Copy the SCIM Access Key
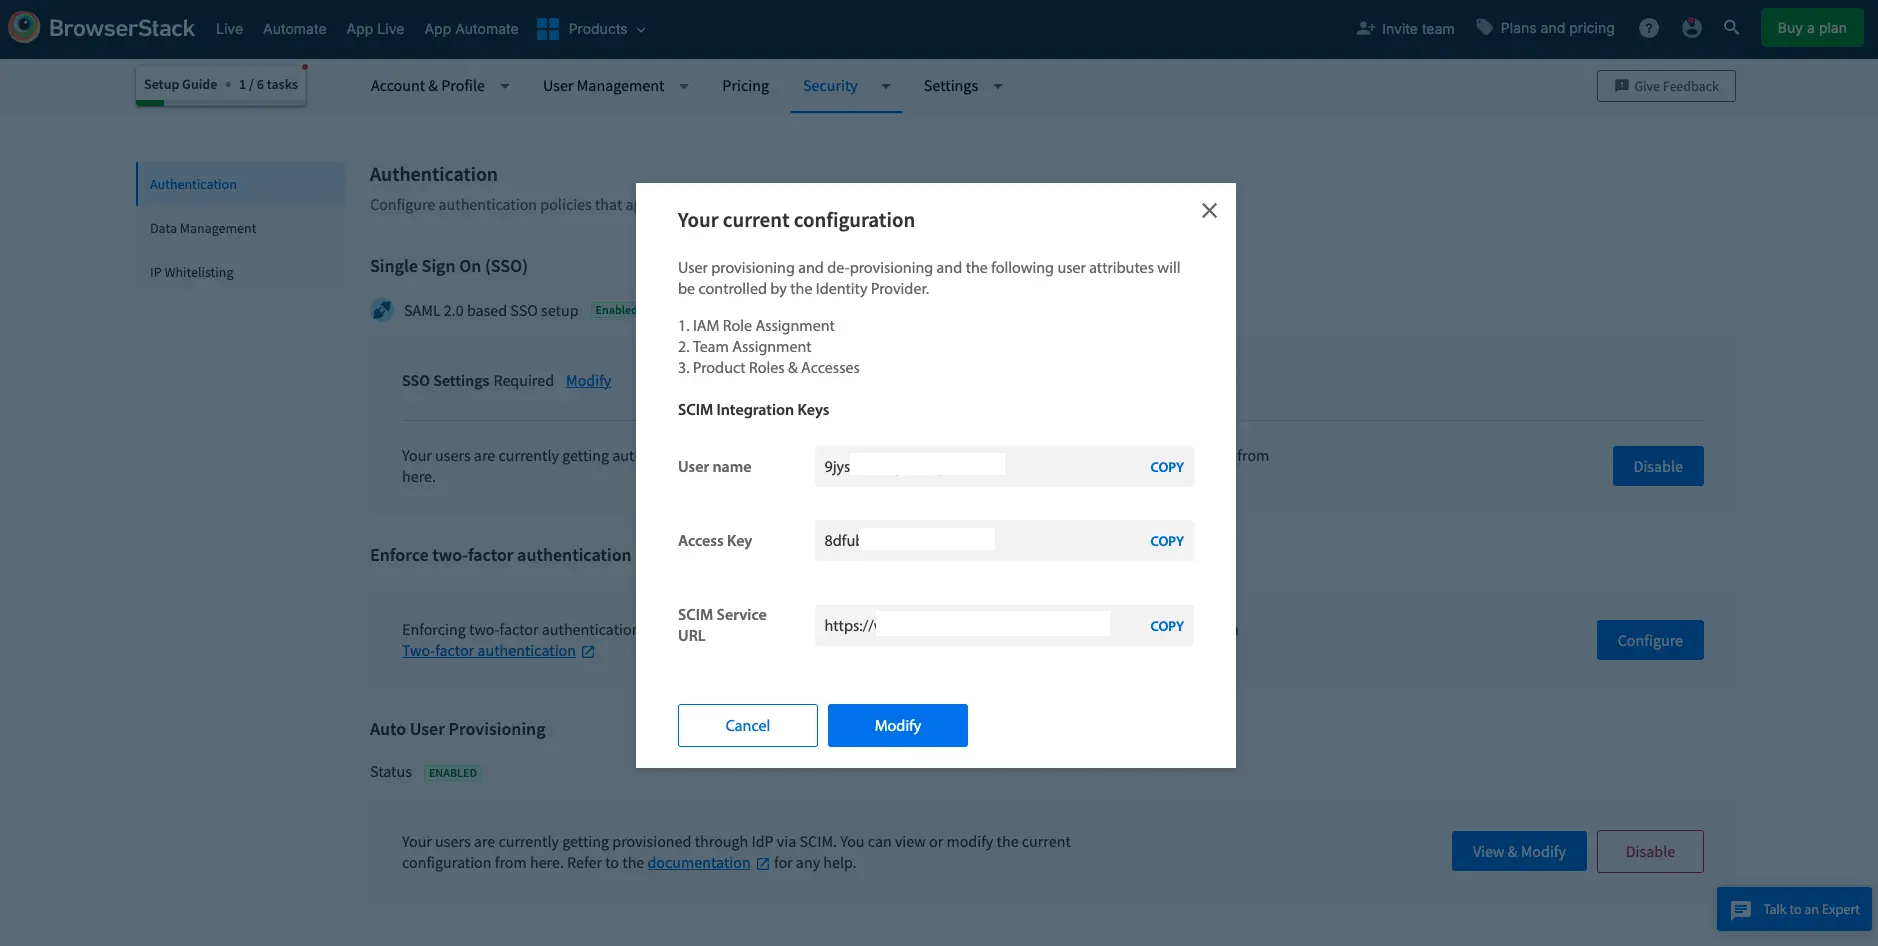The image size is (1878, 946). click(x=1166, y=541)
